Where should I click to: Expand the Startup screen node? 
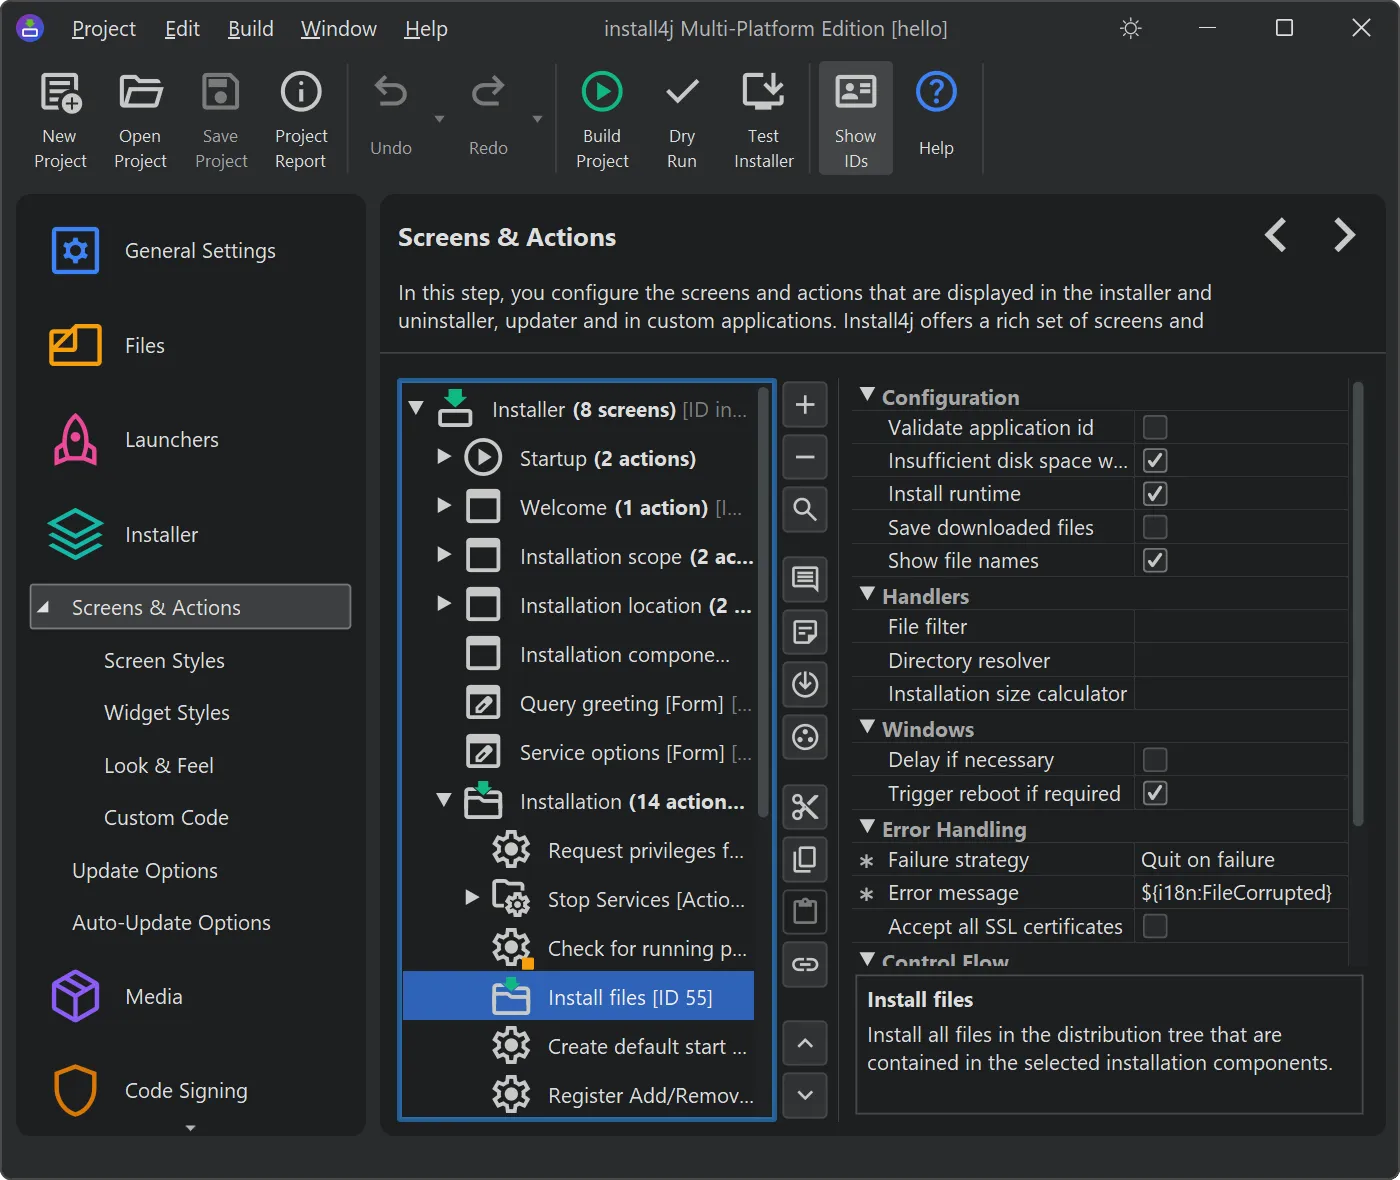444,458
